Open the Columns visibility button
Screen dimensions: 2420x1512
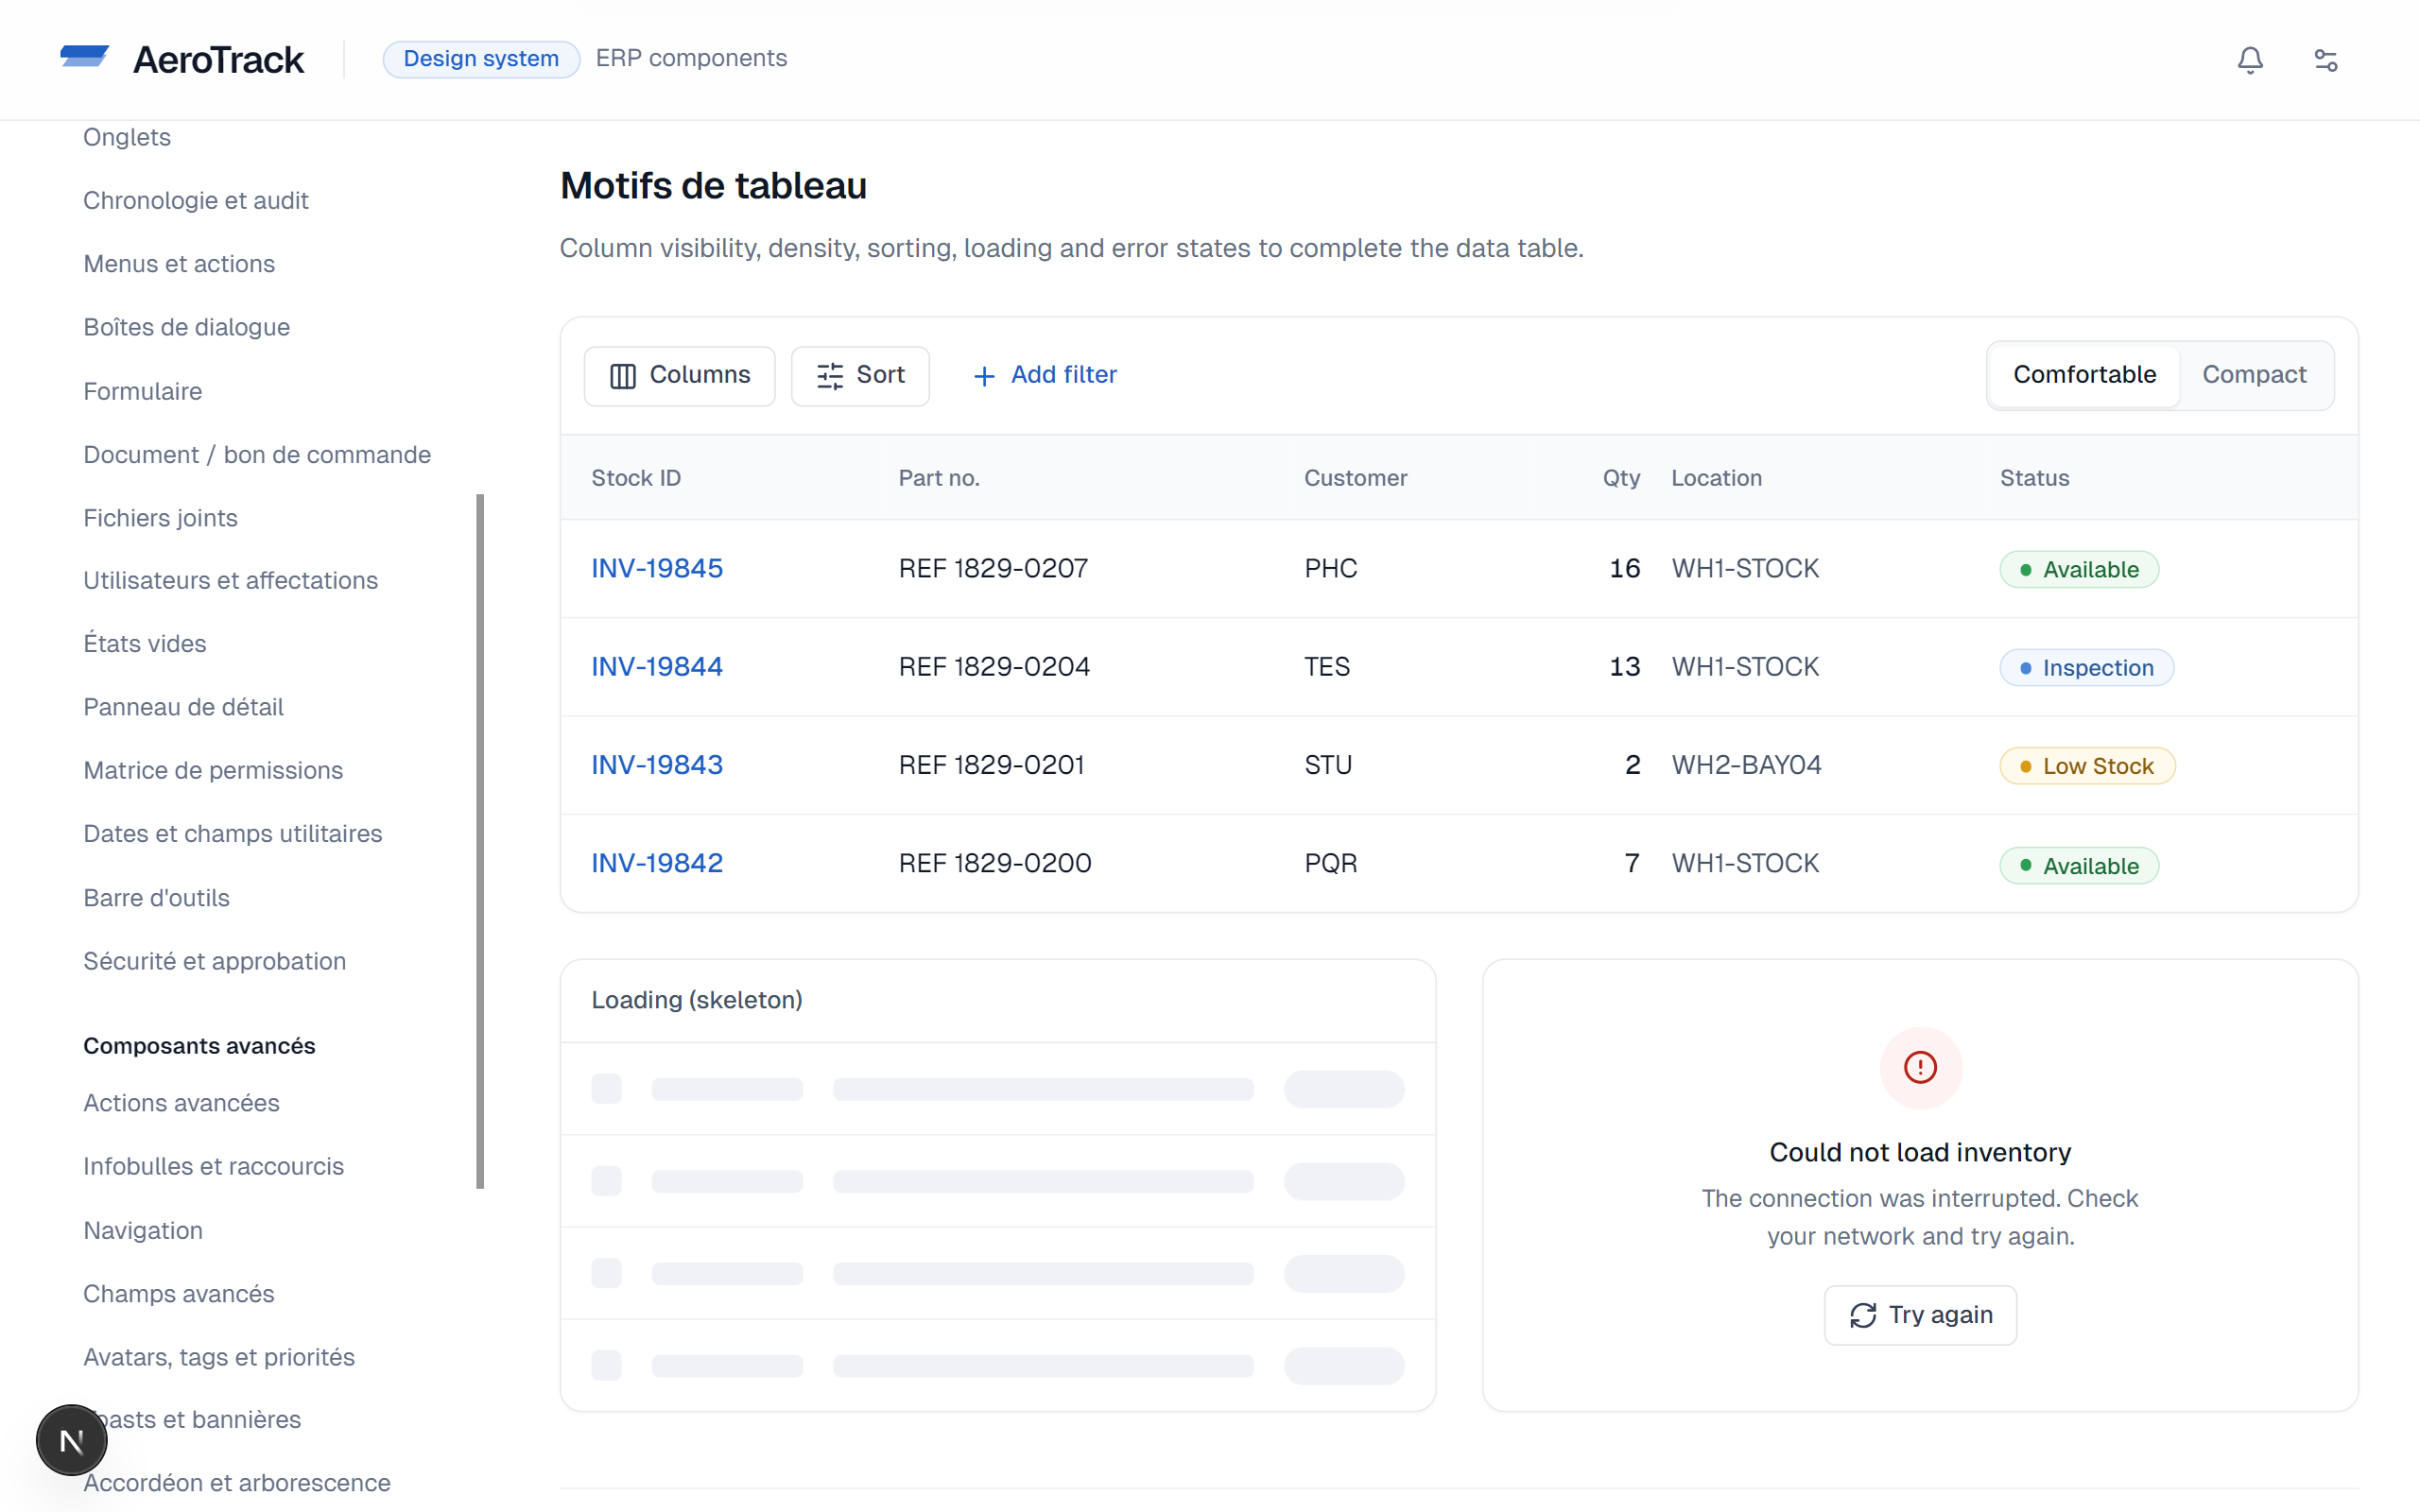pos(680,375)
